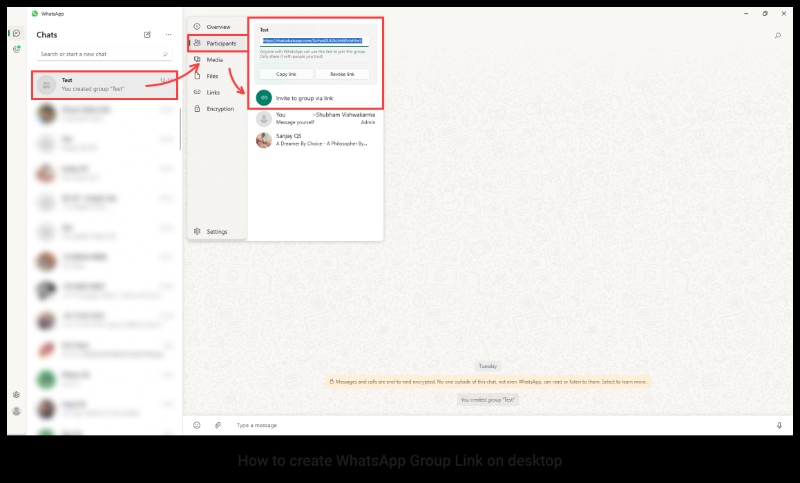The width and height of the screenshot is (800, 483).
Task: Record a voice message with the microphone
Action: coord(779,425)
